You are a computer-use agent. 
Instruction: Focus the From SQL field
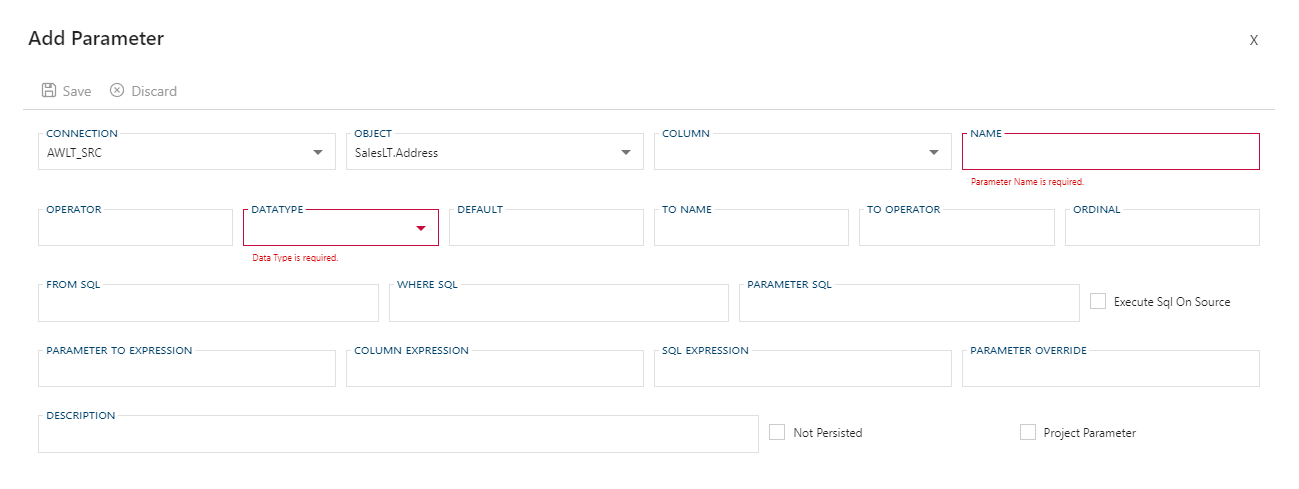coord(208,304)
